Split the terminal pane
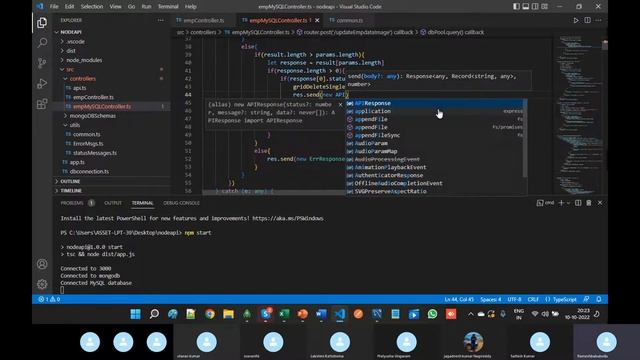 tap(578, 203)
